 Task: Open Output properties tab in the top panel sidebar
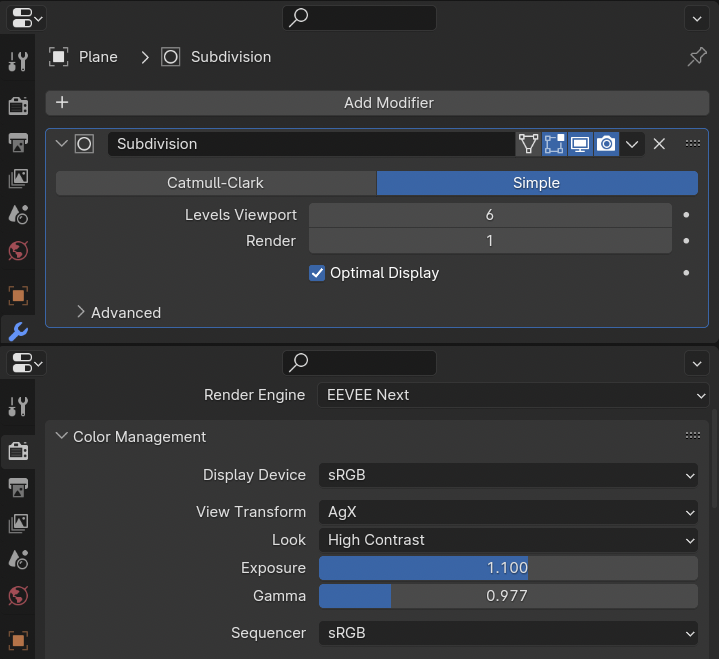18,142
